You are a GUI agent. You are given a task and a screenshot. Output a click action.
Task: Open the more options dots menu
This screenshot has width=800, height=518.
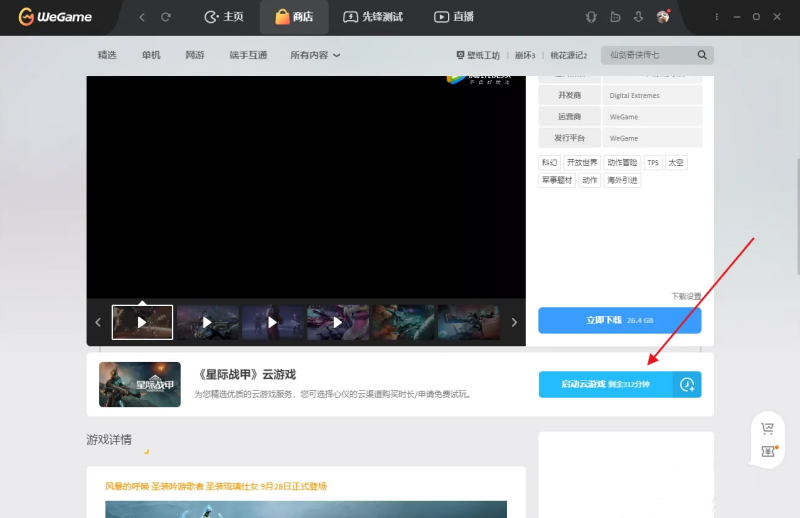[x=717, y=17]
